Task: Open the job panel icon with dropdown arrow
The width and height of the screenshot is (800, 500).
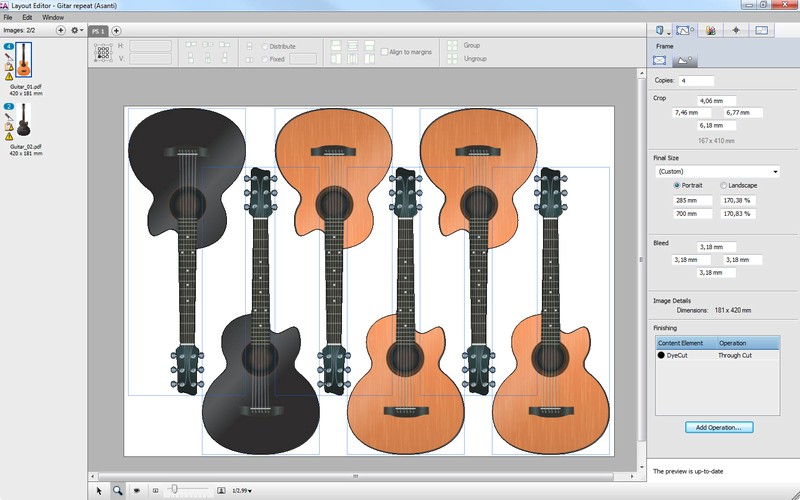Action: click(x=662, y=31)
